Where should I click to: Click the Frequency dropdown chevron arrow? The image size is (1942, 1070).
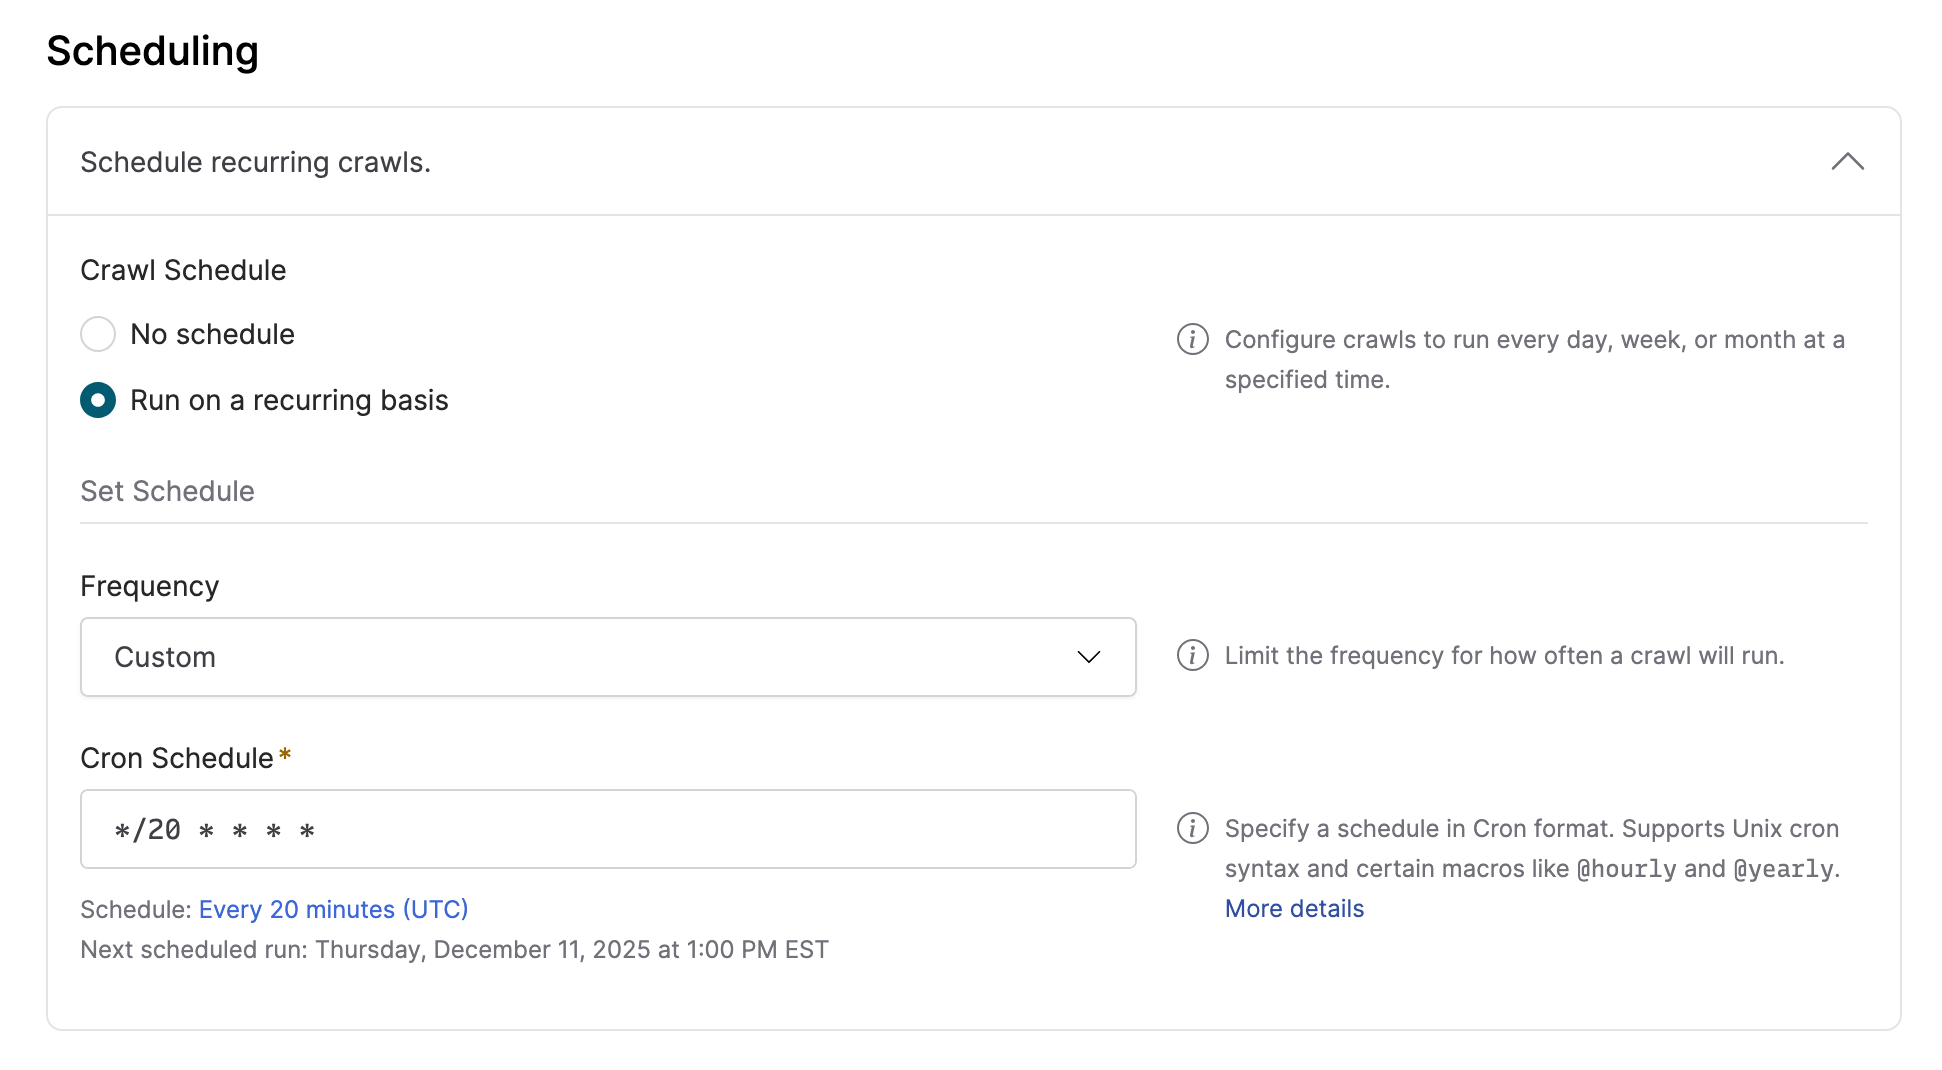coord(1090,657)
